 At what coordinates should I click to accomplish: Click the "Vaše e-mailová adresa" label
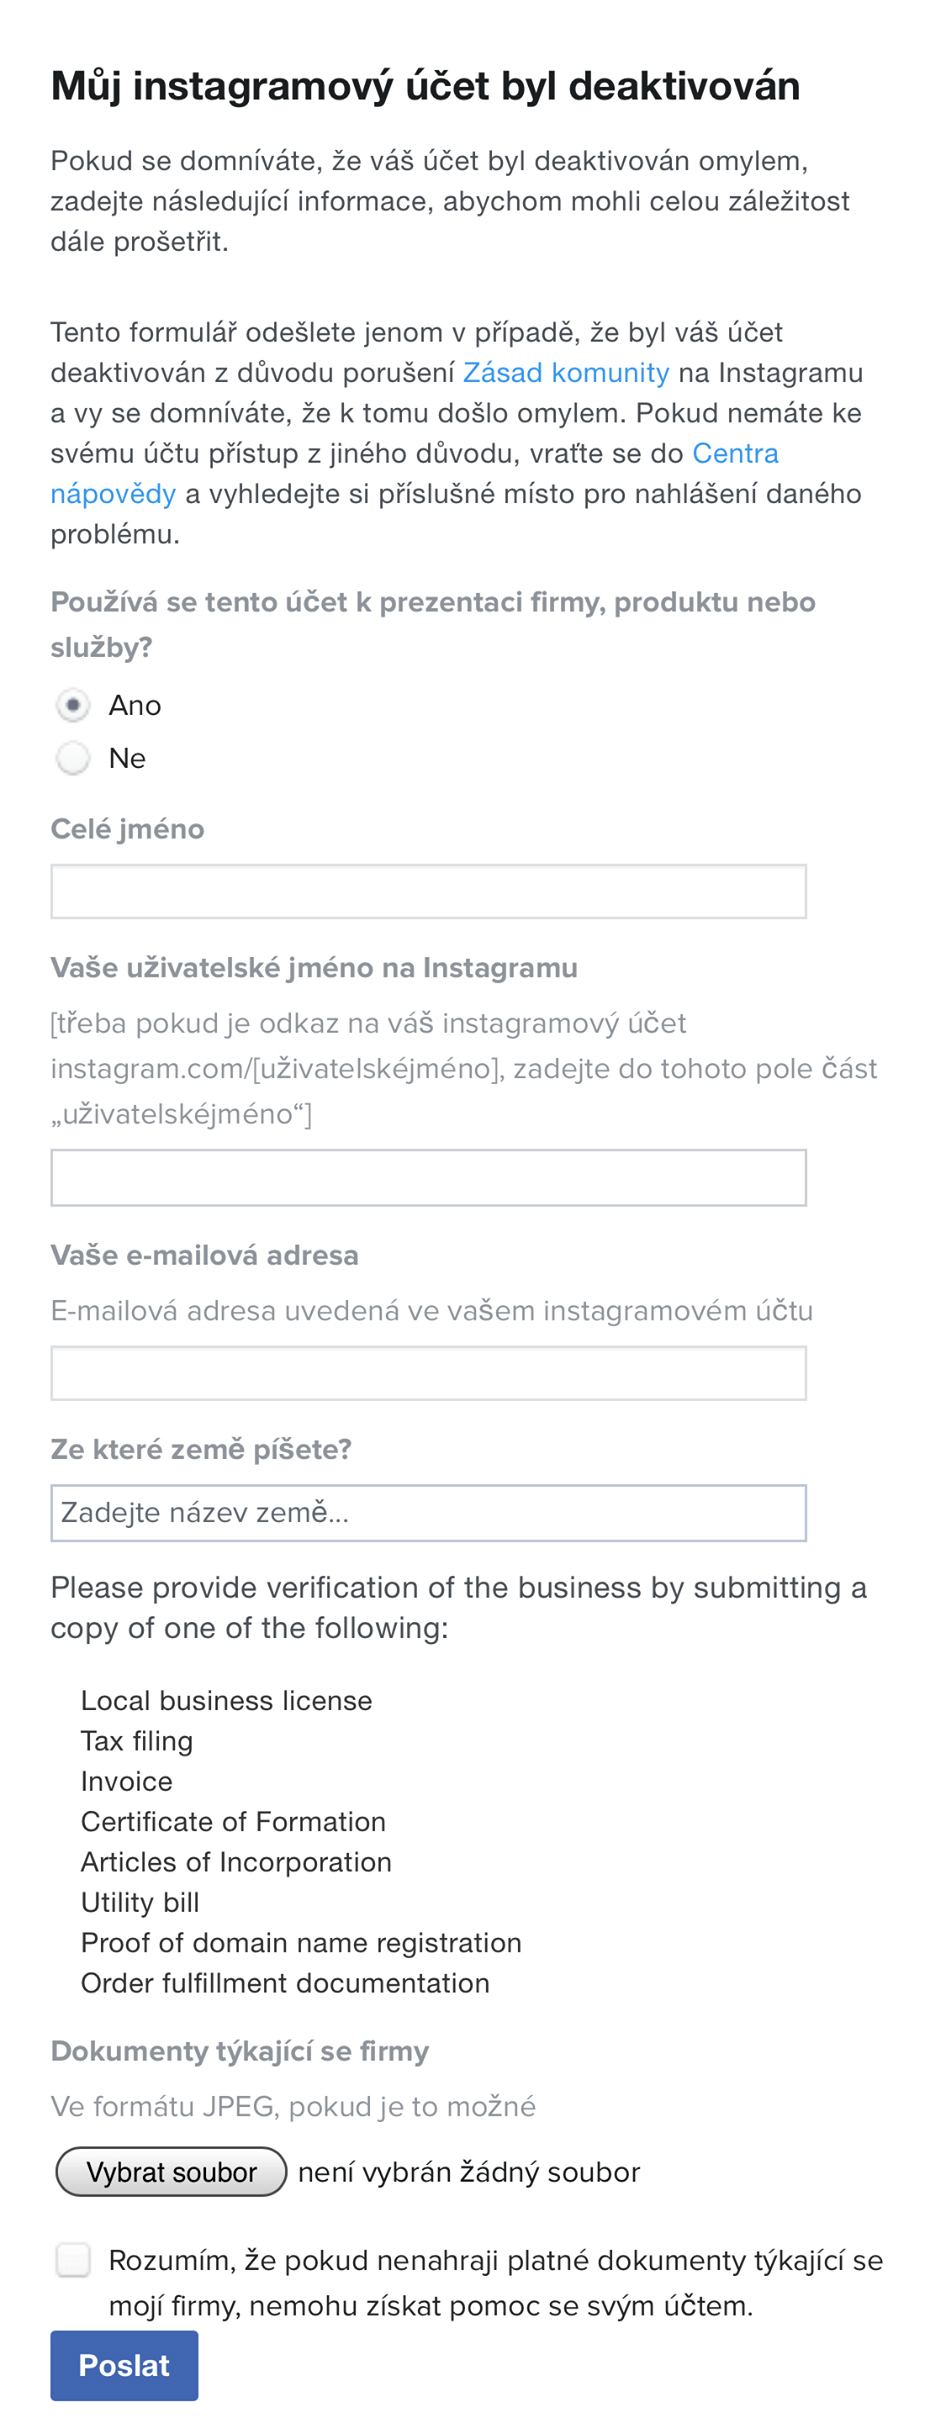(204, 1256)
